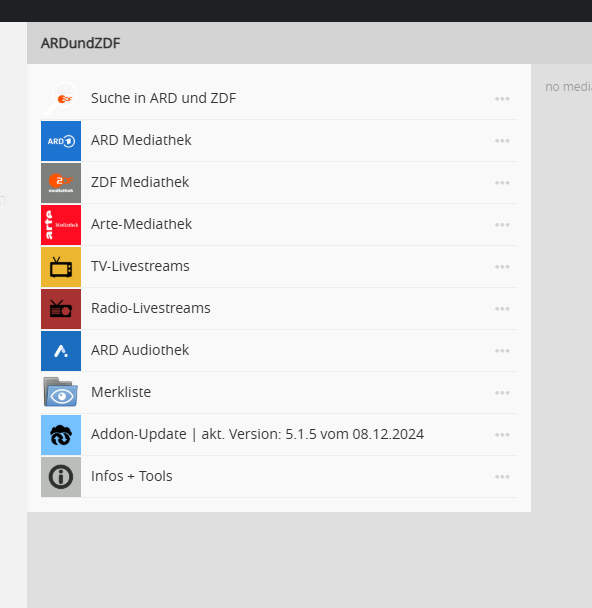This screenshot has width=592, height=608.
Task: Click the ARD Mediathek logo thumbnail
Action: [x=61, y=141]
